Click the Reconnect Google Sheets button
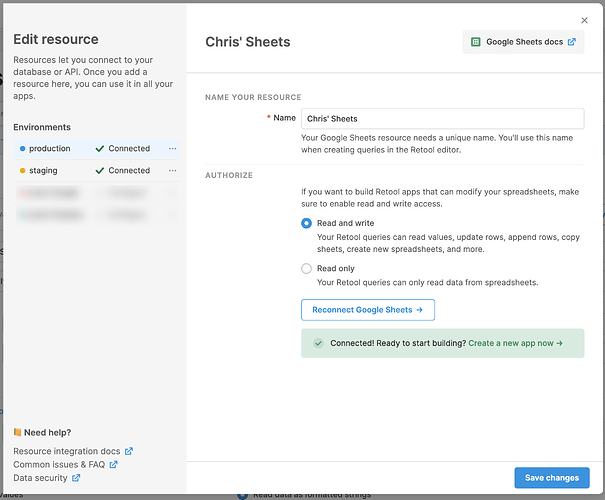The height and width of the screenshot is (500, 605). [x=368, y=310]
